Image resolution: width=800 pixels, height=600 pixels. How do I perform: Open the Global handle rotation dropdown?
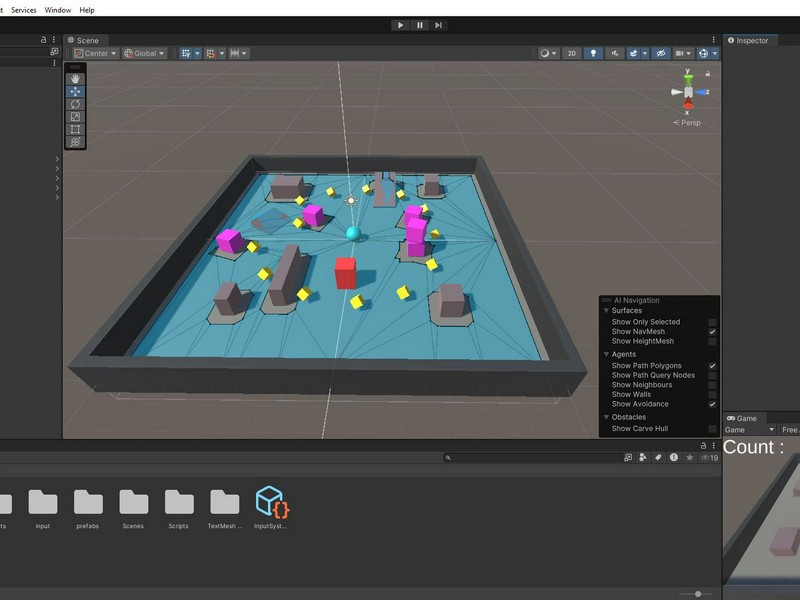[144, 53]
